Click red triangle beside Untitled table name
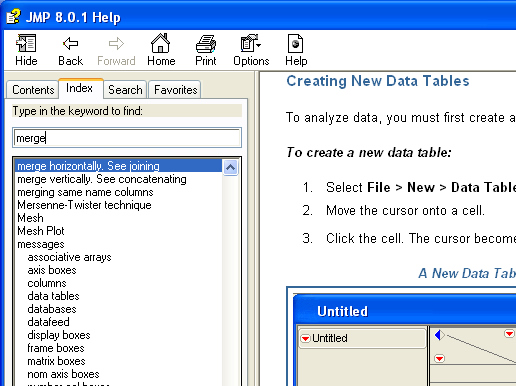 tap(305, 338)
